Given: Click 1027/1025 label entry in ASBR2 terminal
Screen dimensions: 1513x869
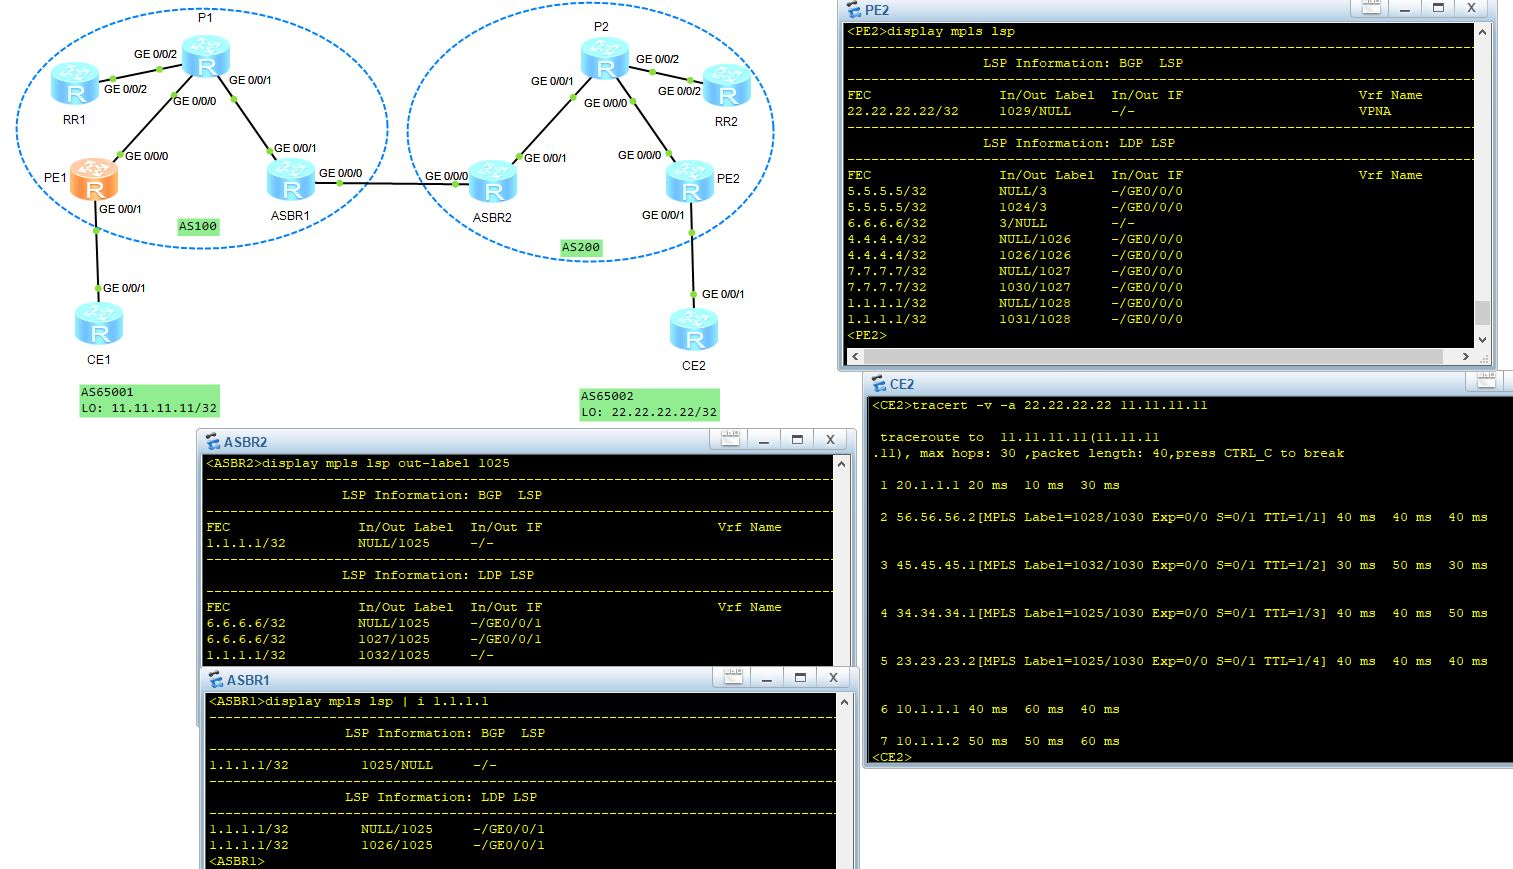Looking at the screenshot, I should 394,639.
